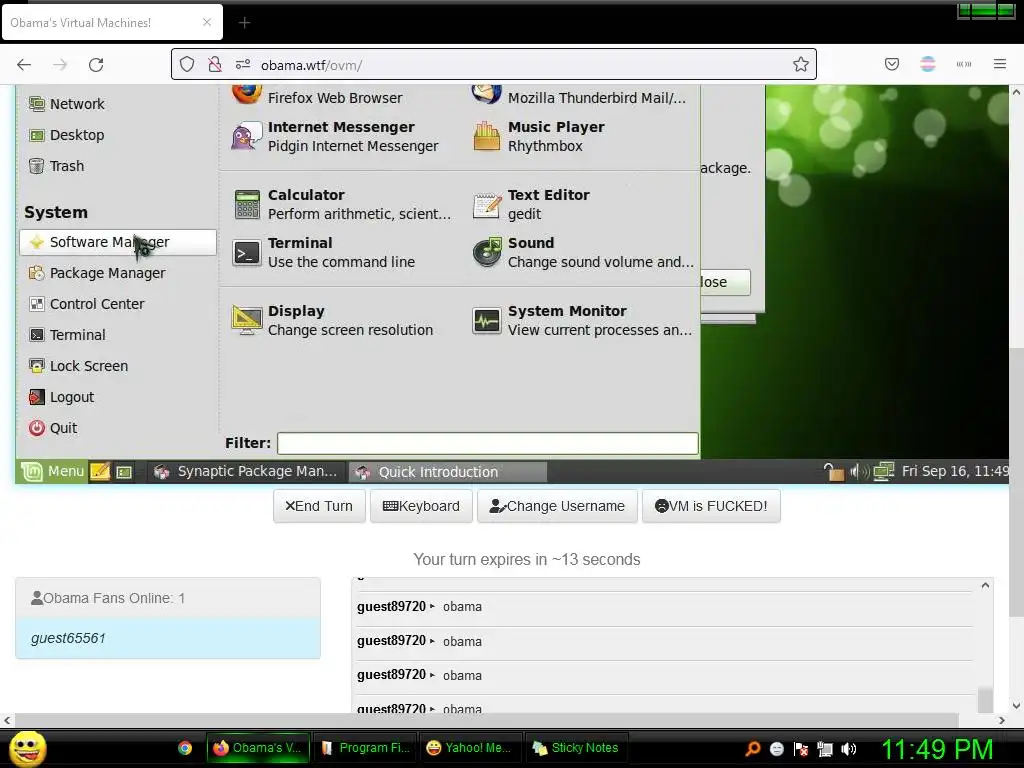Screen dimensions: 1024x768
Task: Go forward in the browser
Action: [x=60, y=64]
